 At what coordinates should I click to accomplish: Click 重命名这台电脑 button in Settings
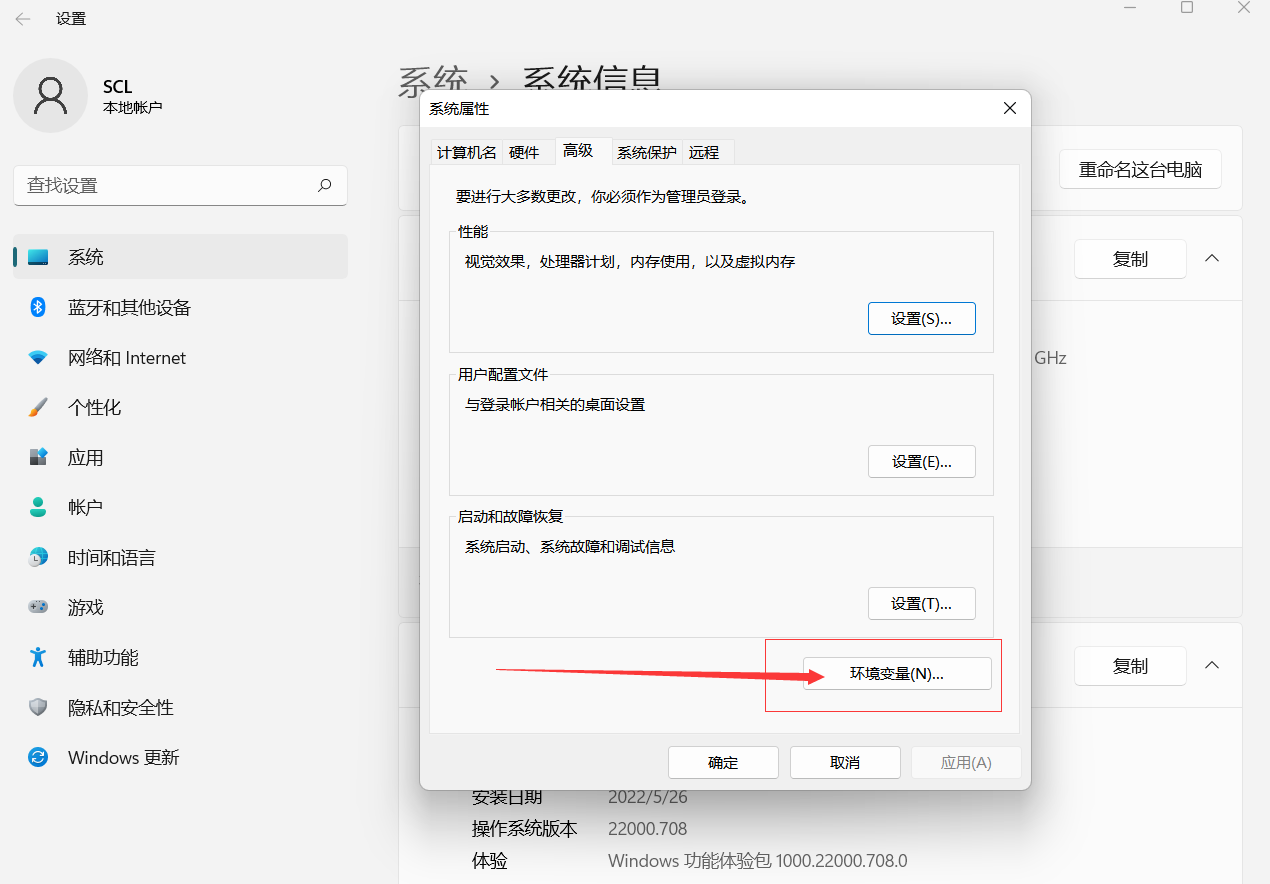(1140, 170)
